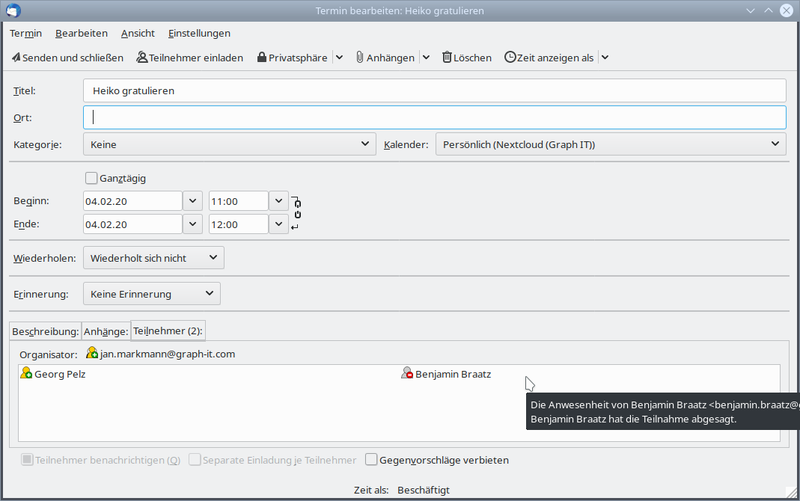
Task: Click Benjamin Braatz declined status icon
Action: (407, 373)
